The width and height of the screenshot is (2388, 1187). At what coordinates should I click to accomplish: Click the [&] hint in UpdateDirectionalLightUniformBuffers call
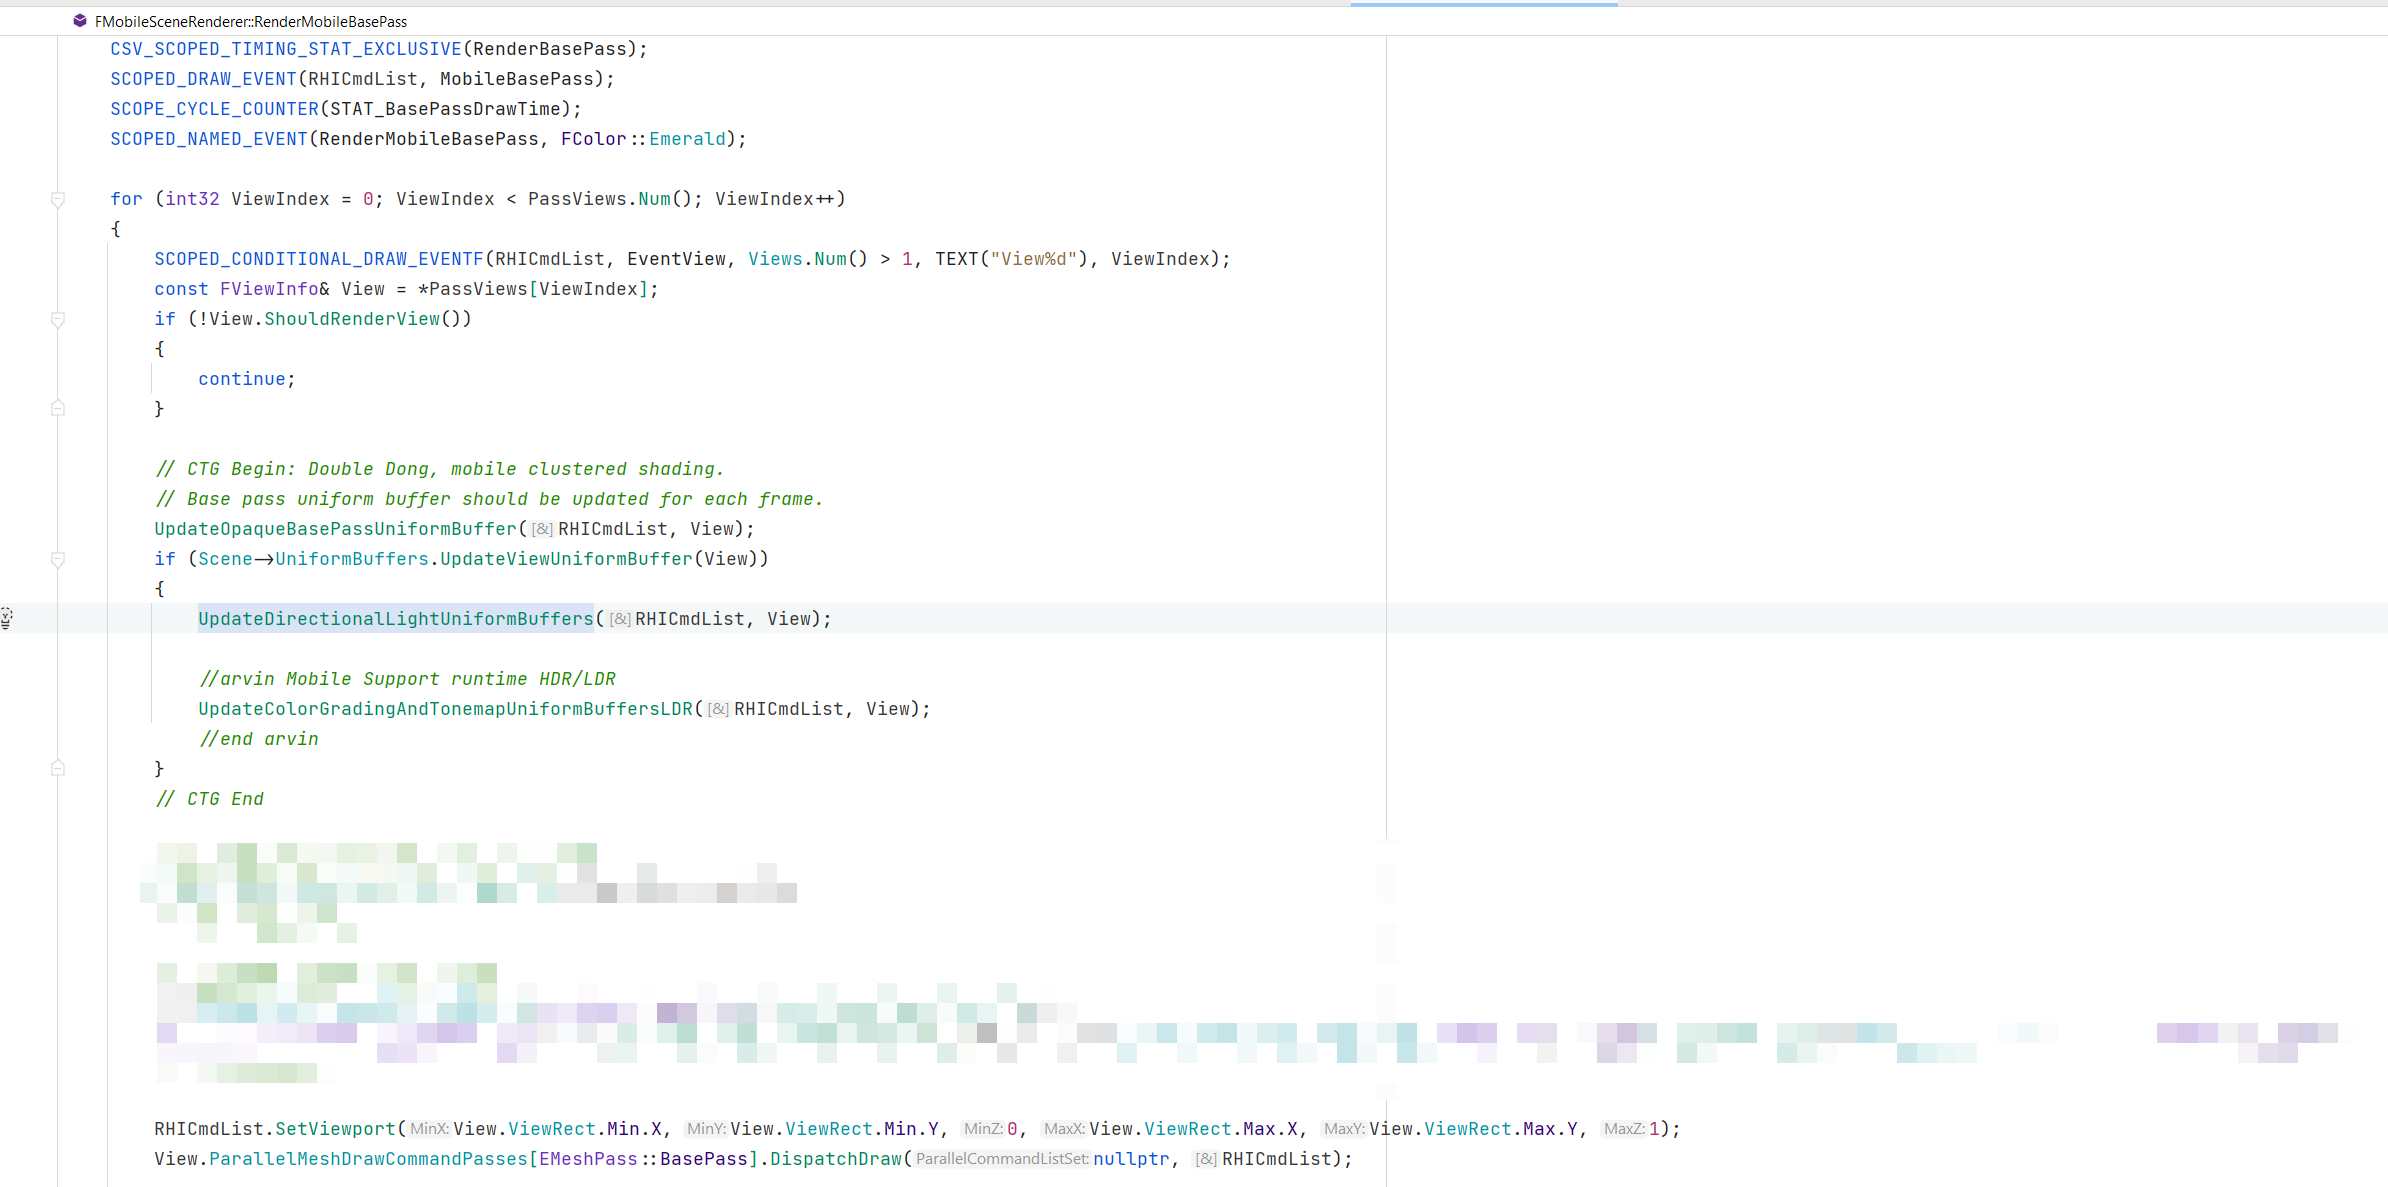[620, 619]
